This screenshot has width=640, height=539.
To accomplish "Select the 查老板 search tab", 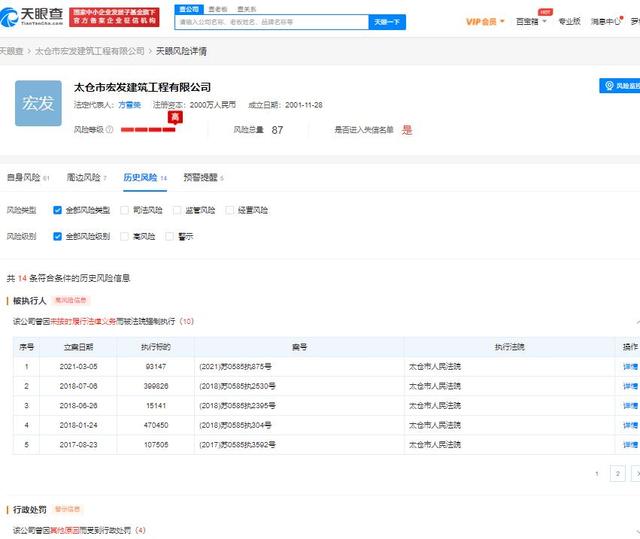I will tap(218, 9).
